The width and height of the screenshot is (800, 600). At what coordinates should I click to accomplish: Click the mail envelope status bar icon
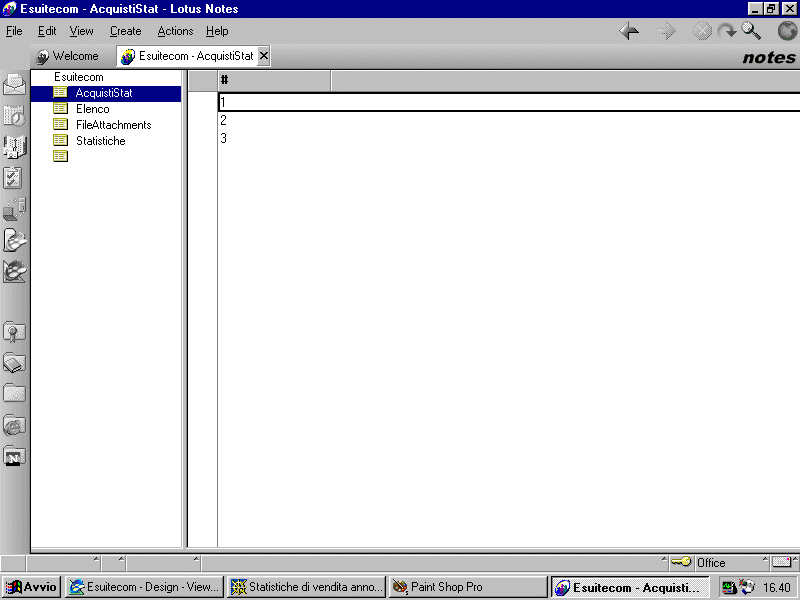tap(781, 562)
